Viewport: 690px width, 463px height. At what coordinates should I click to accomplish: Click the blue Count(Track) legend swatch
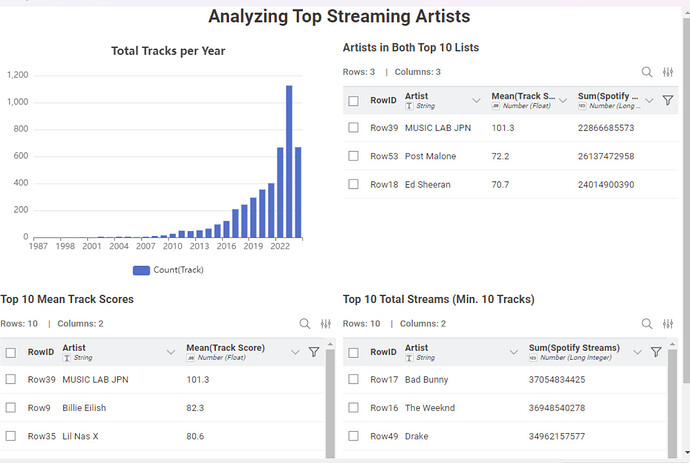tap(141, 270)
